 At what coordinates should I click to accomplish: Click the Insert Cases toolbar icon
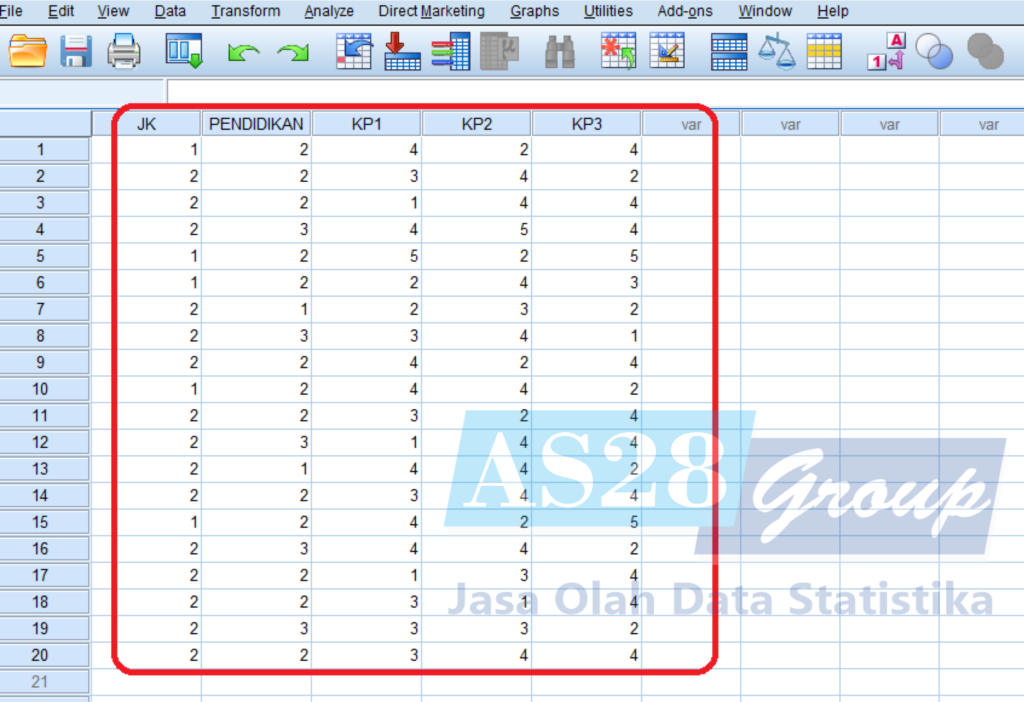pos(618,51)
